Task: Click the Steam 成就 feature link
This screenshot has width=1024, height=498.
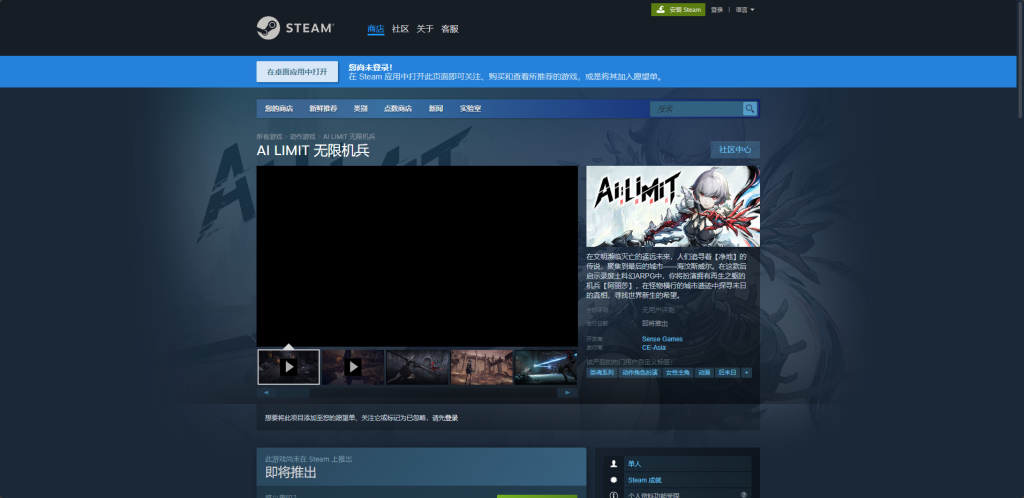Action: [x=644, y=480]
